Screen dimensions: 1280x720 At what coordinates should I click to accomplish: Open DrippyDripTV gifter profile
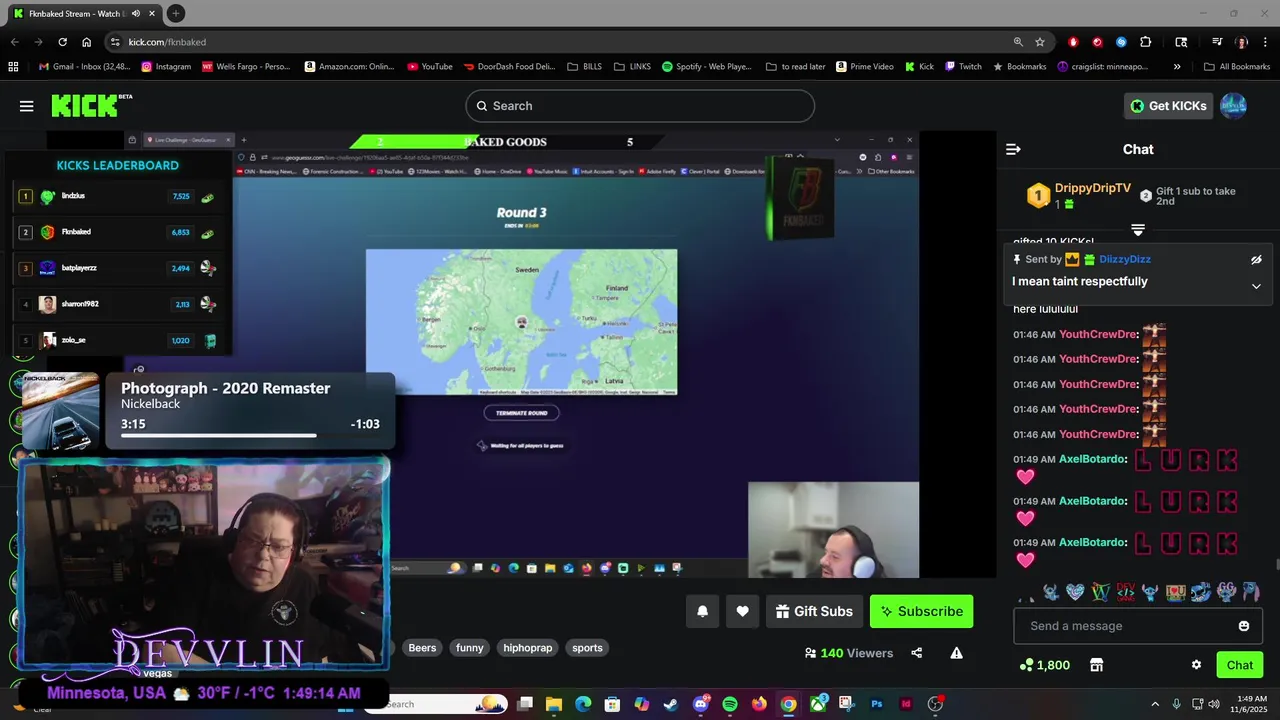click(1092, 188)
